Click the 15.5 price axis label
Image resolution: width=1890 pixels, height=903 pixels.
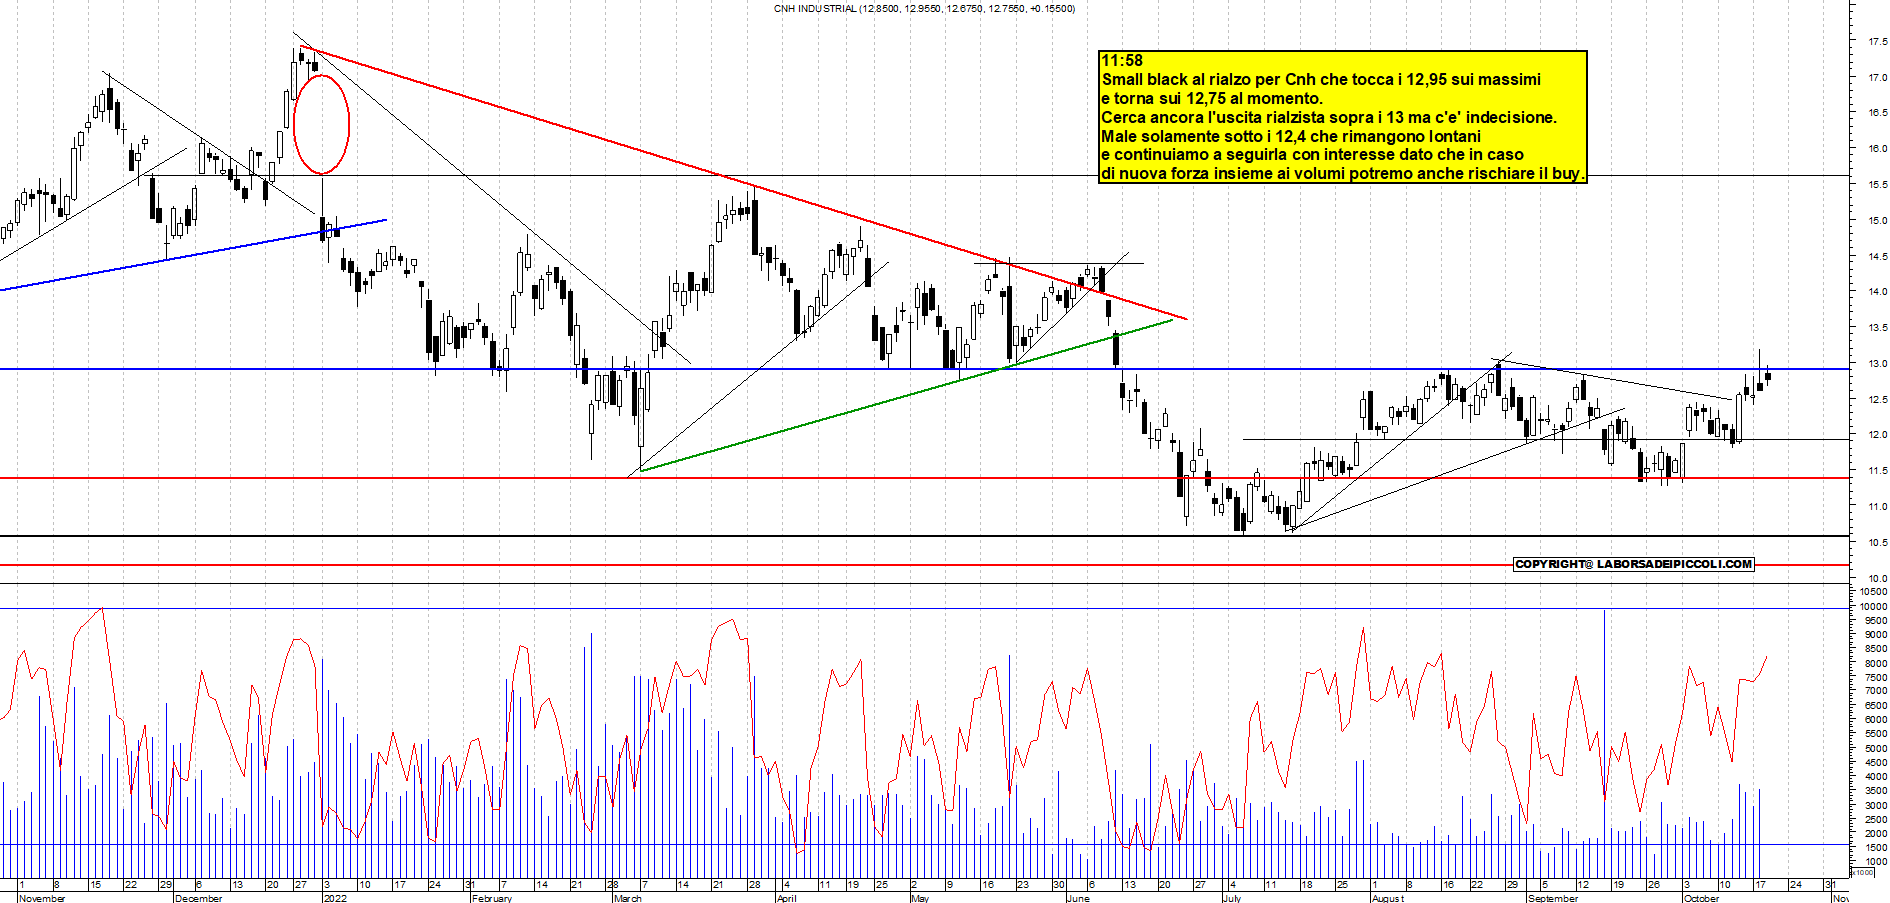[x=1877, y=185]
